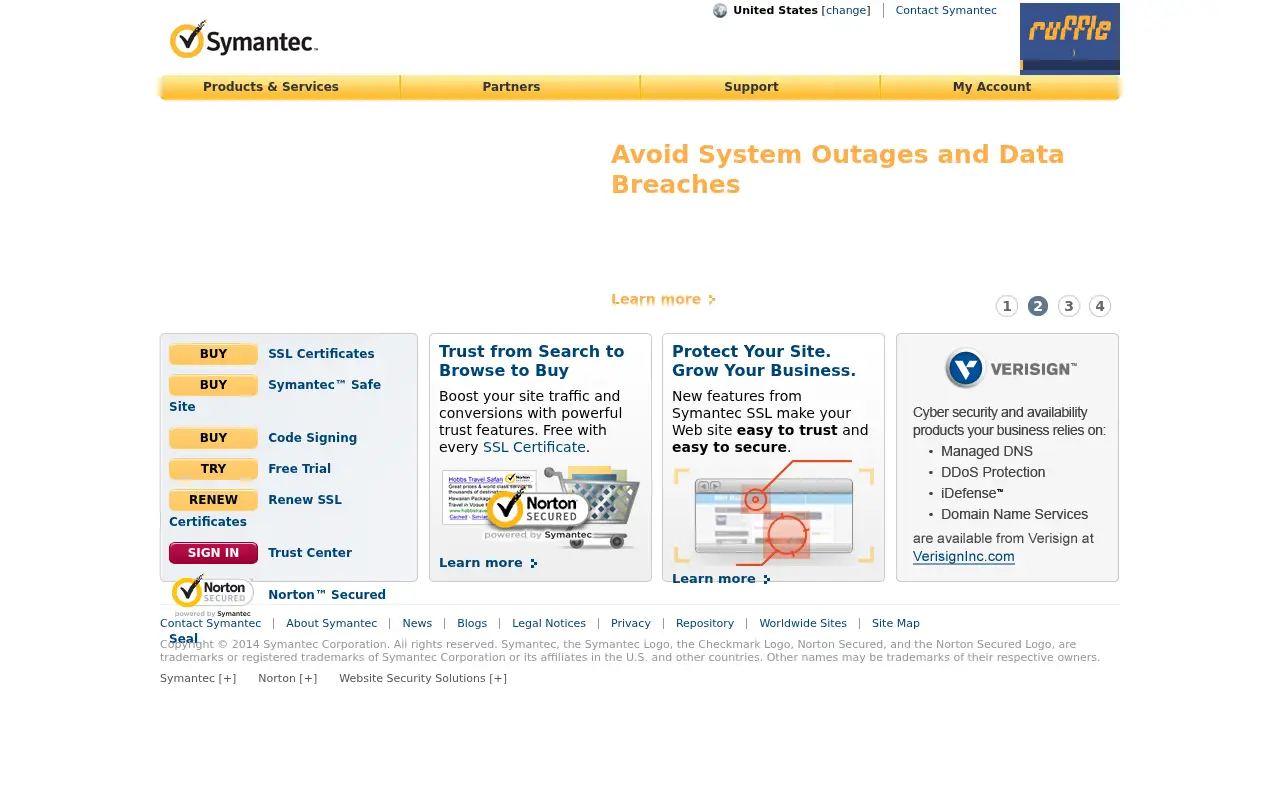Click the globe icon beside United States
The image size is (1280, 800).
pos(720,11)
